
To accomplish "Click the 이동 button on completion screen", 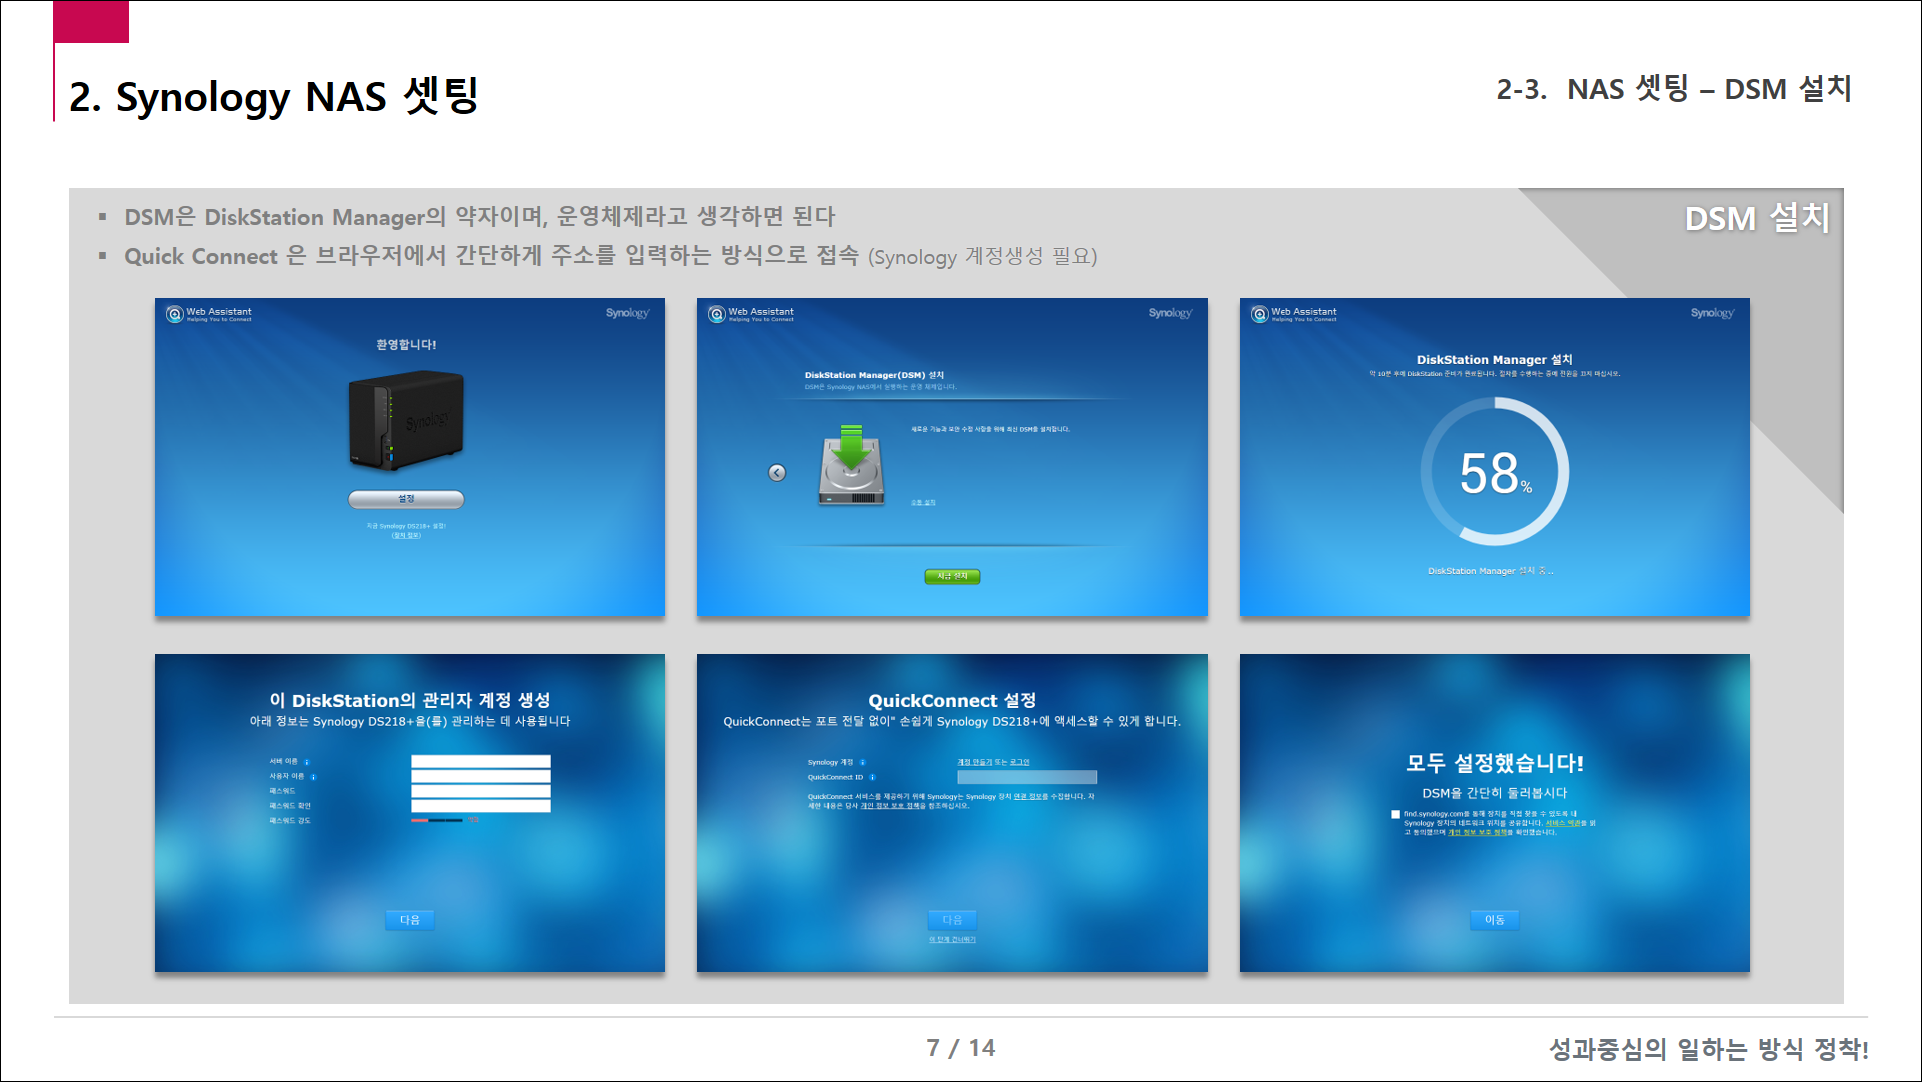I will 1494,920.
